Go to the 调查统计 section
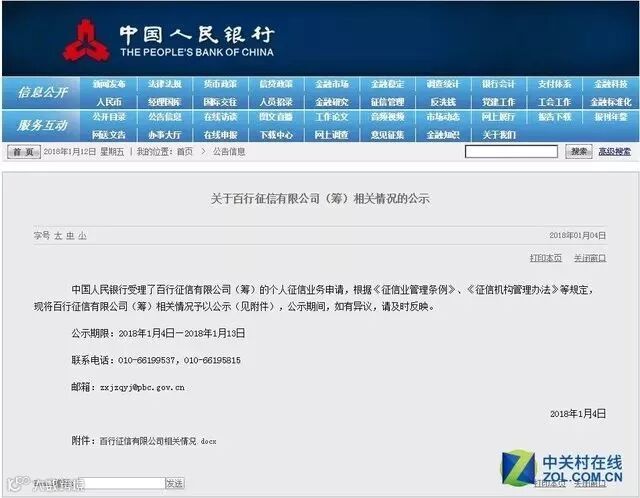640x498 pixels. click(x=443, y=84)
